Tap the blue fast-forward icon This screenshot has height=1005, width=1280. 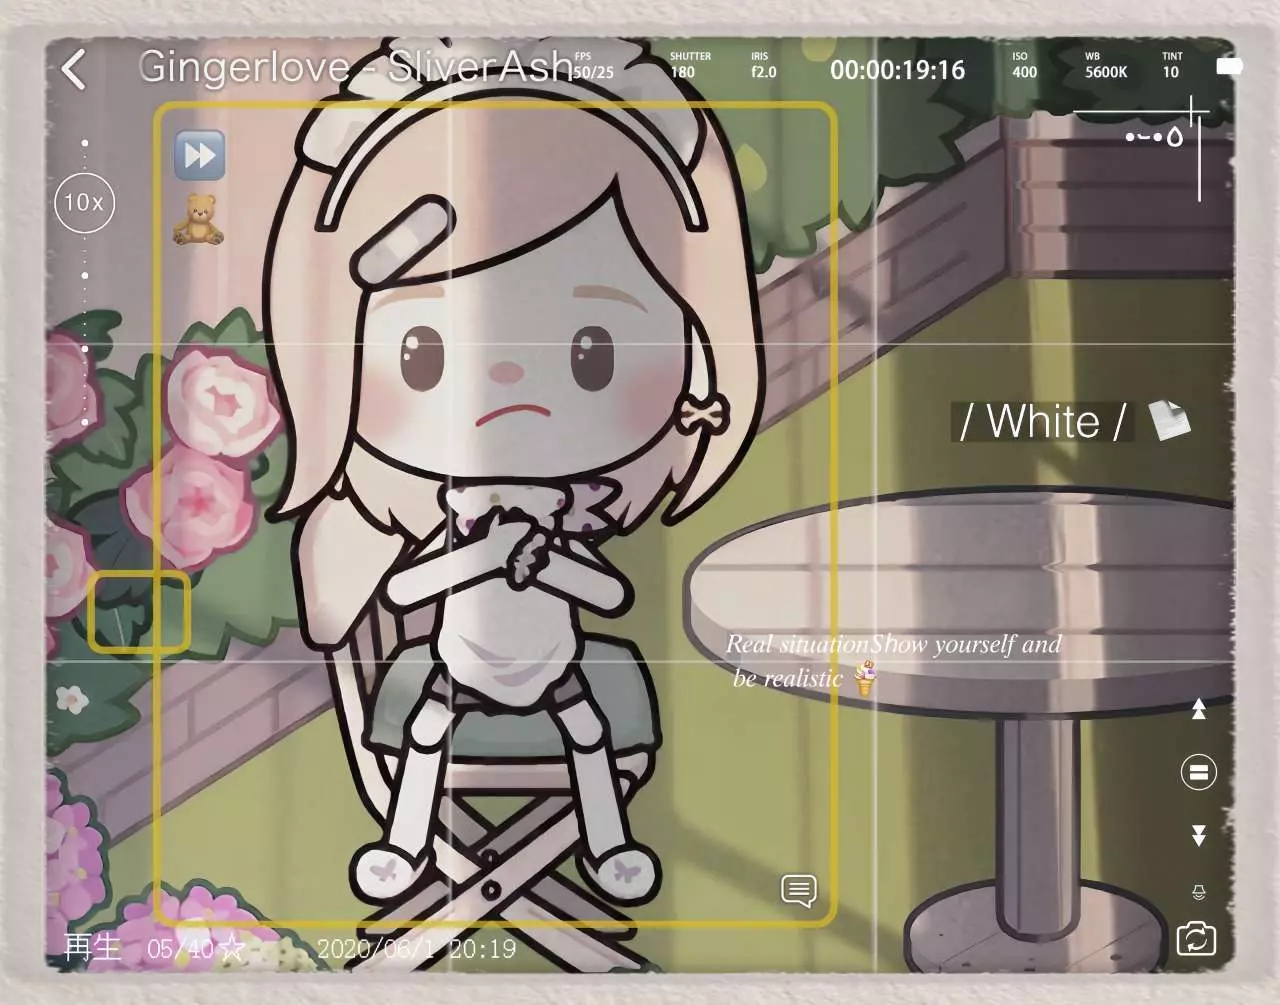pyautogui.click(x=200, y=155)
